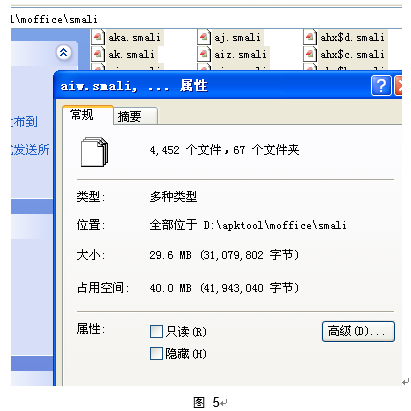Enable the 只读(R) read-only checkbox
The image size is (411, 411).
156,332
